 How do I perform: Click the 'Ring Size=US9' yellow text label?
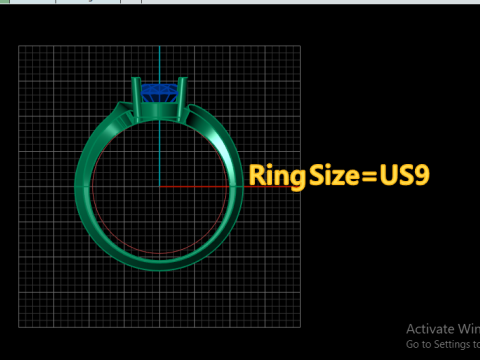pyautogui.click(x=339, y=176)
